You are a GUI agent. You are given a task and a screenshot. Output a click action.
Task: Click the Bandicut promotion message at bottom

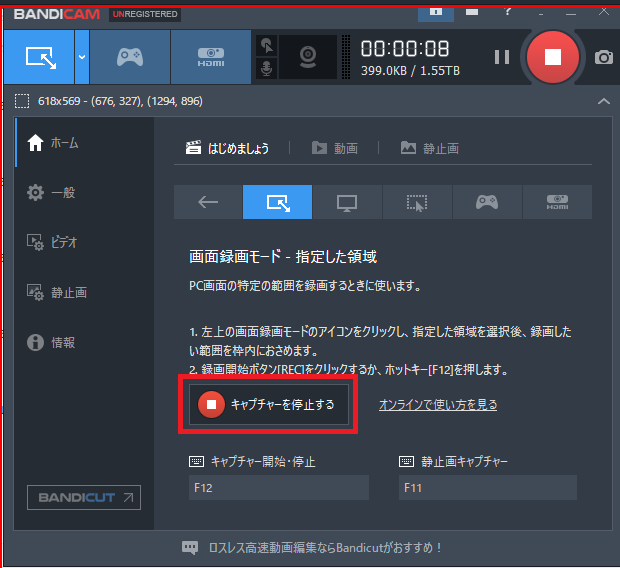[x=325, y=548]
